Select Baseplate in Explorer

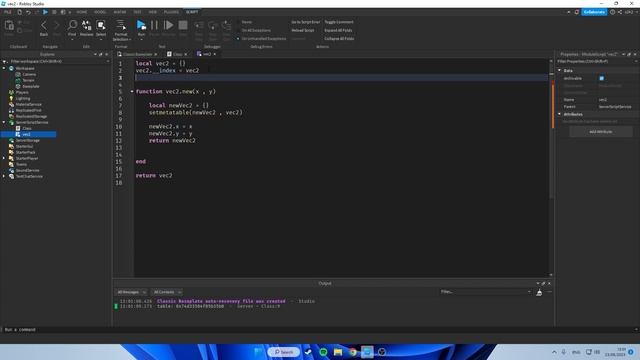pos(31,87)
